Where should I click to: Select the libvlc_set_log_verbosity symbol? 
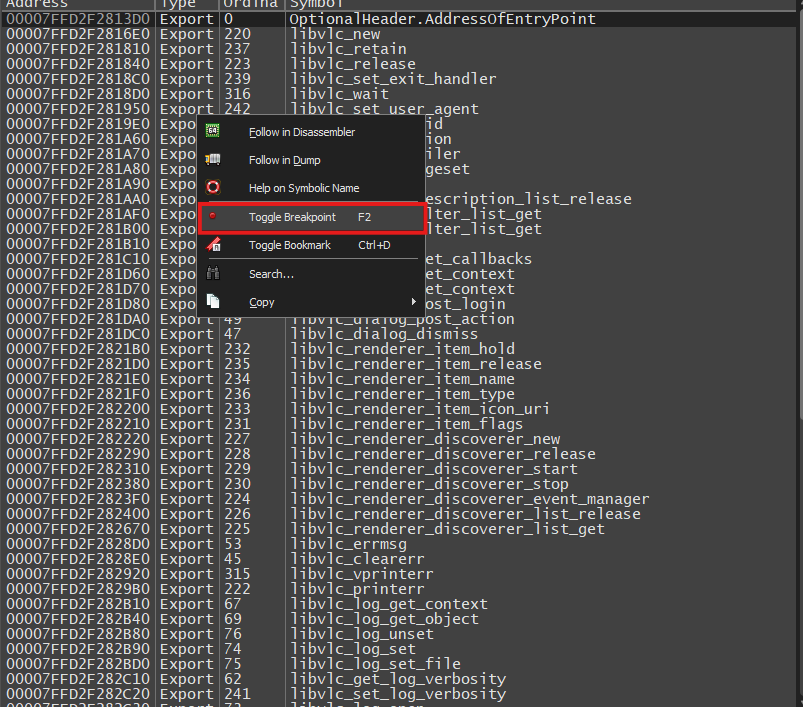397,694
